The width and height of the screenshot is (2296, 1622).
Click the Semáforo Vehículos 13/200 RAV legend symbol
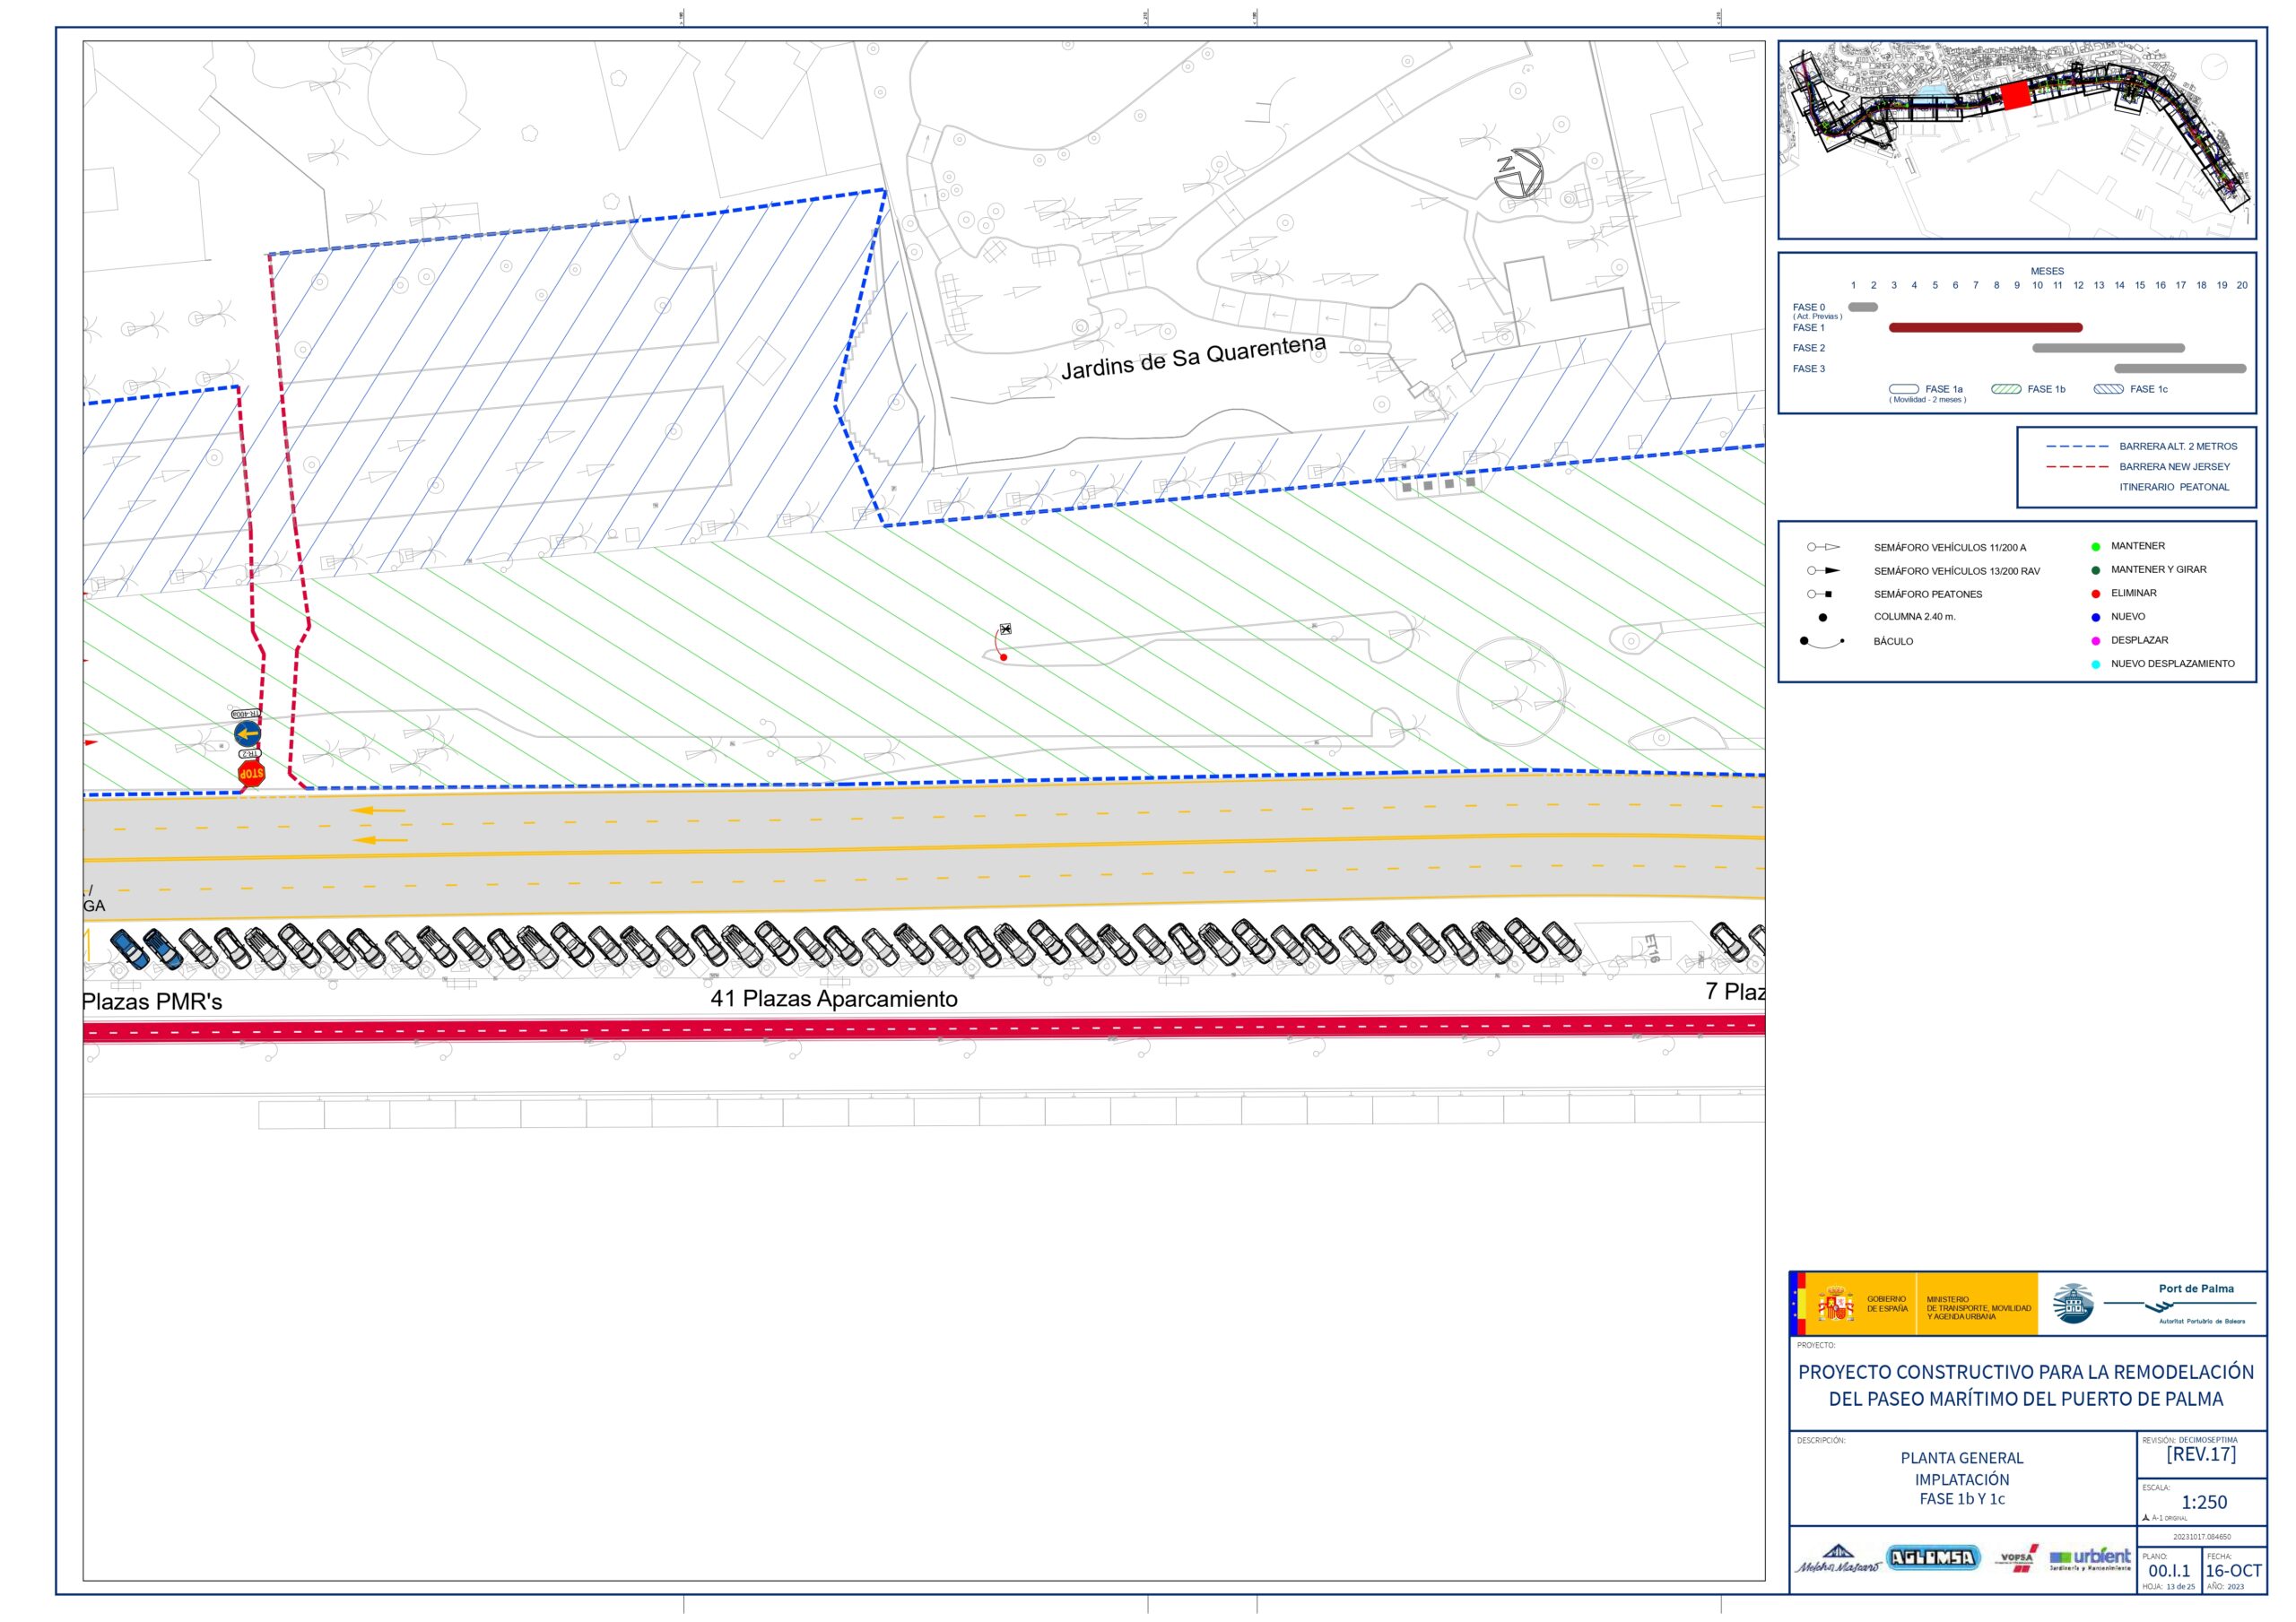(x=1823, y=571)
